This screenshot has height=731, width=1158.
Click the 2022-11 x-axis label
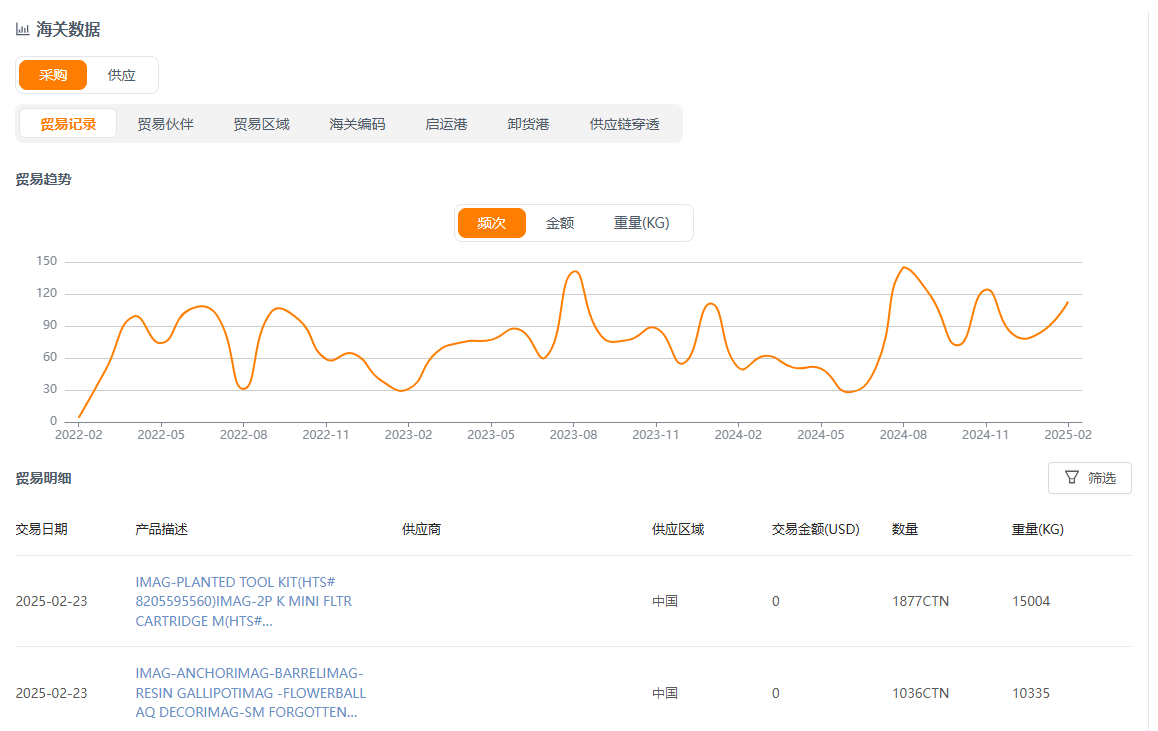tap(326, 435)
